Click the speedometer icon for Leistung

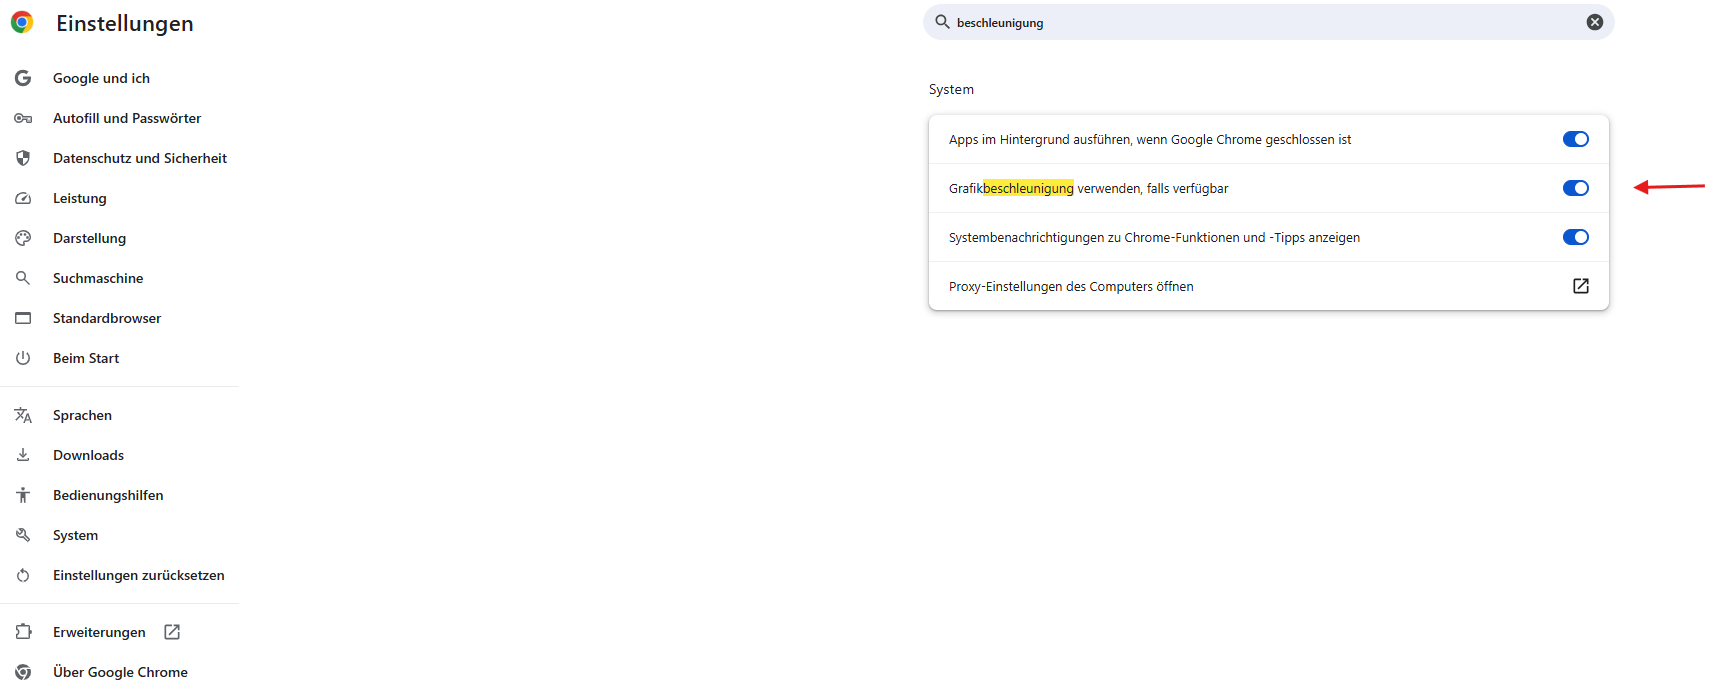tap(23, 198)
